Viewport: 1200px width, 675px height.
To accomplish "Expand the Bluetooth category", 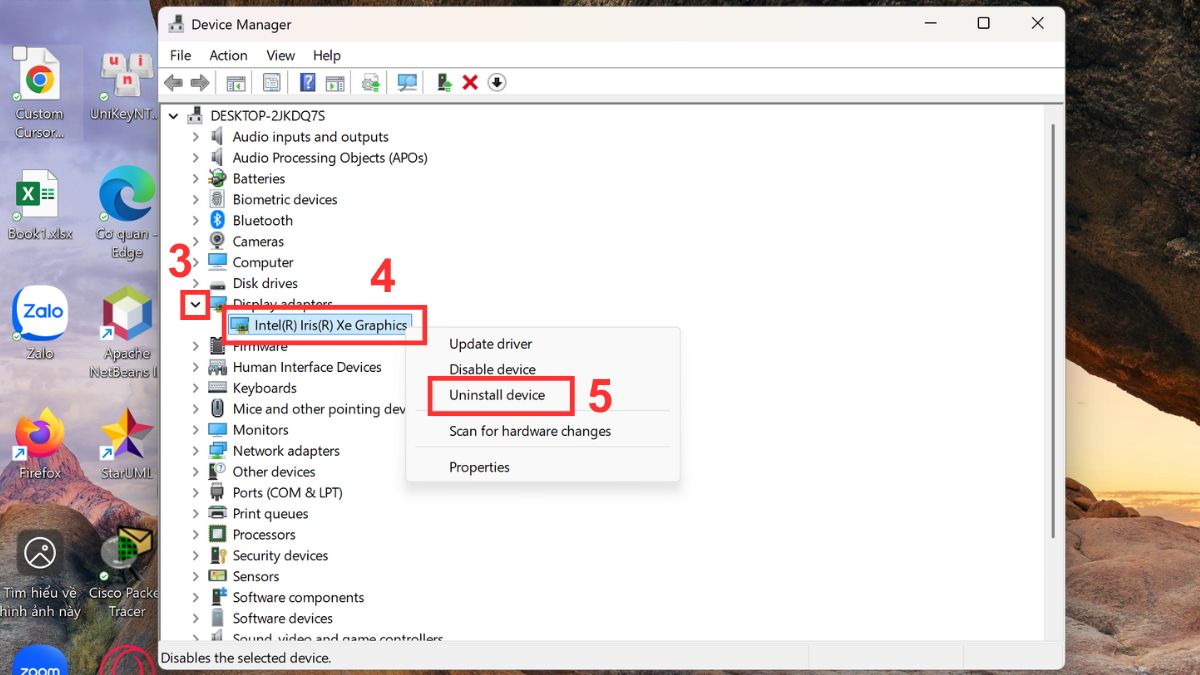I will 196,220.
